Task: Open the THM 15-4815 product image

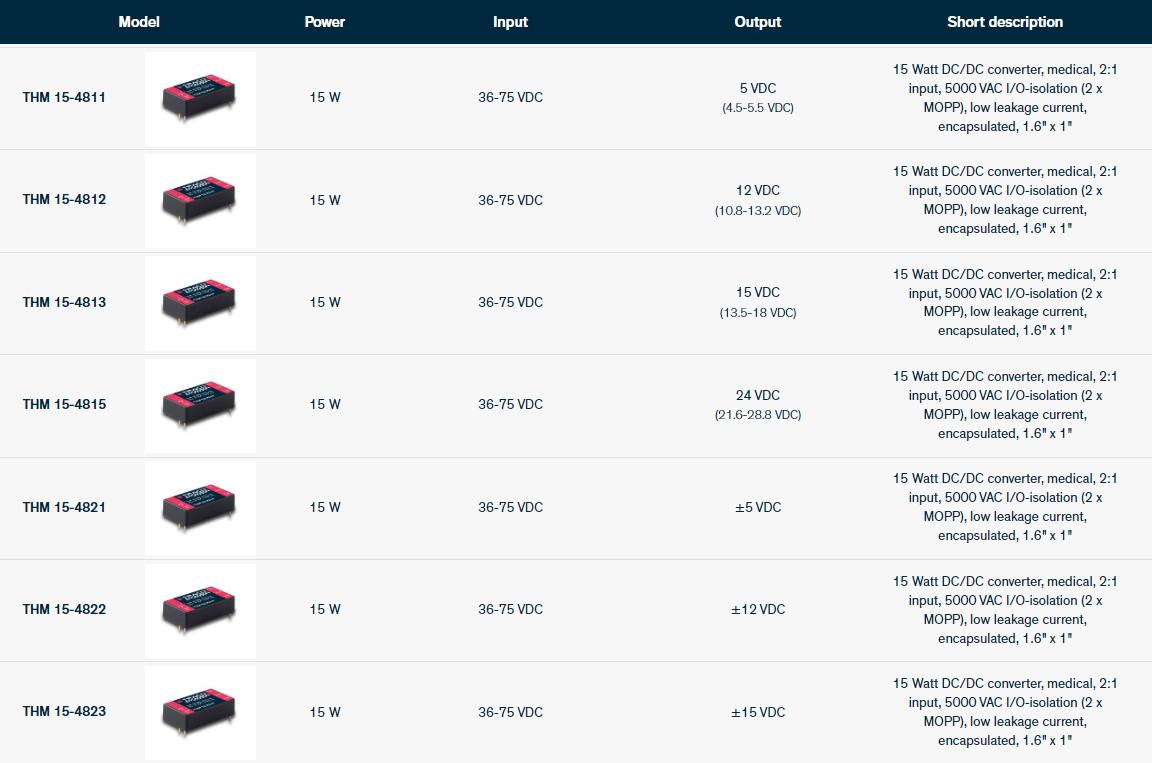Action: click(200, 404)
